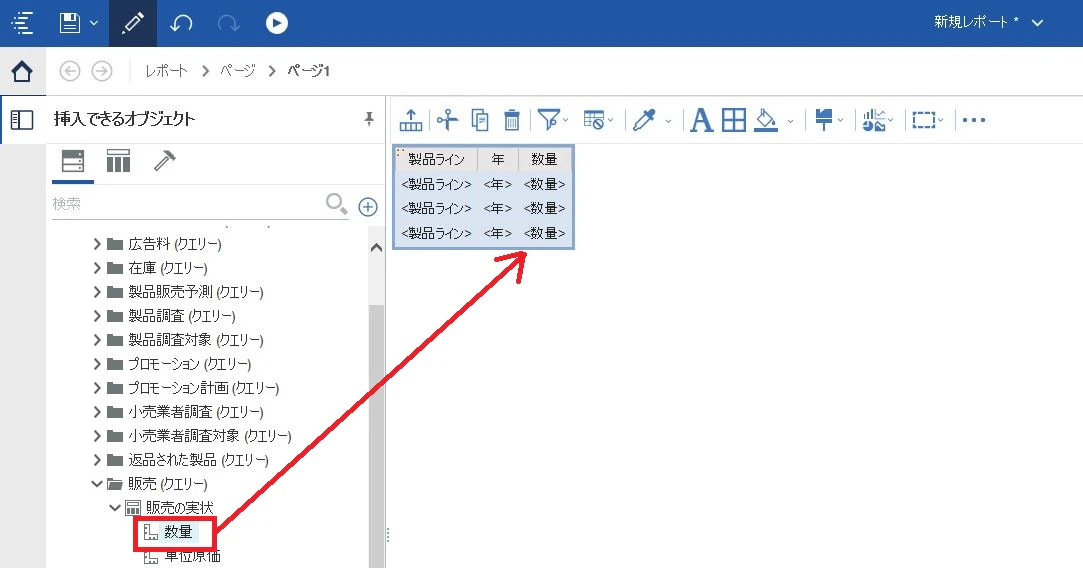Open the Background color dropdown arrow

(790, 122)
